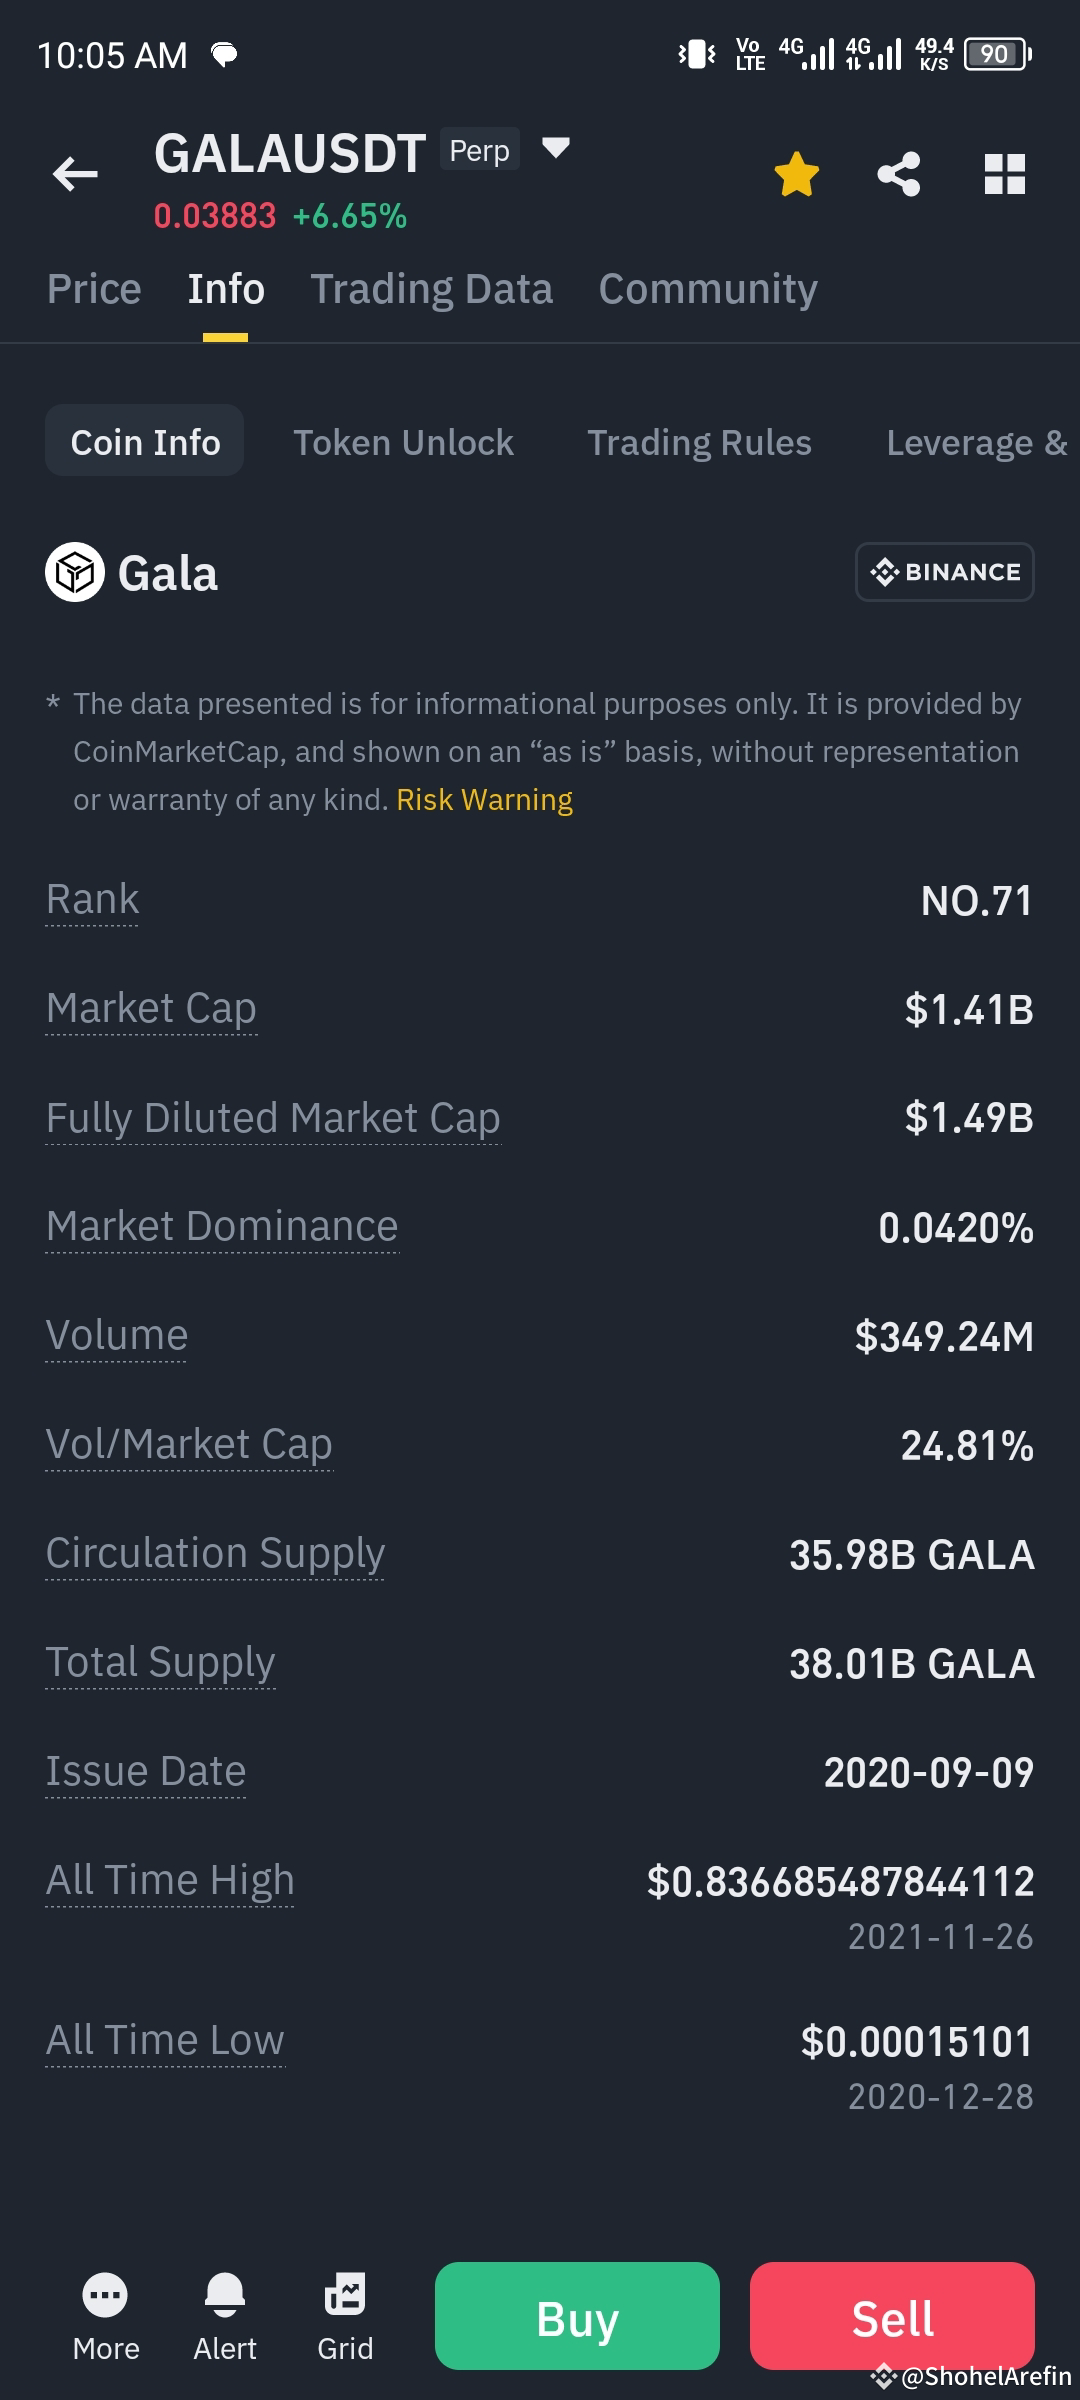Open the Risk Warning link

(x=484, y=800)
